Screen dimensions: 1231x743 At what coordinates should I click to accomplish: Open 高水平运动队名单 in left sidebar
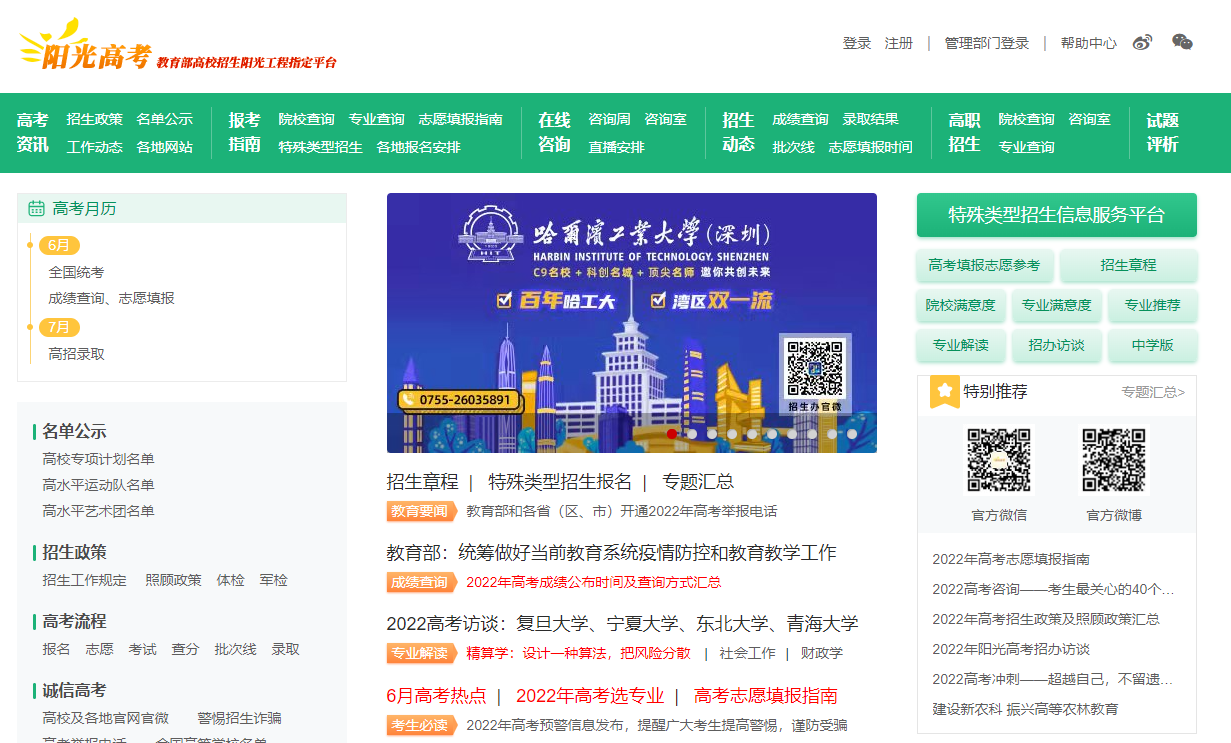click(98, 485)
